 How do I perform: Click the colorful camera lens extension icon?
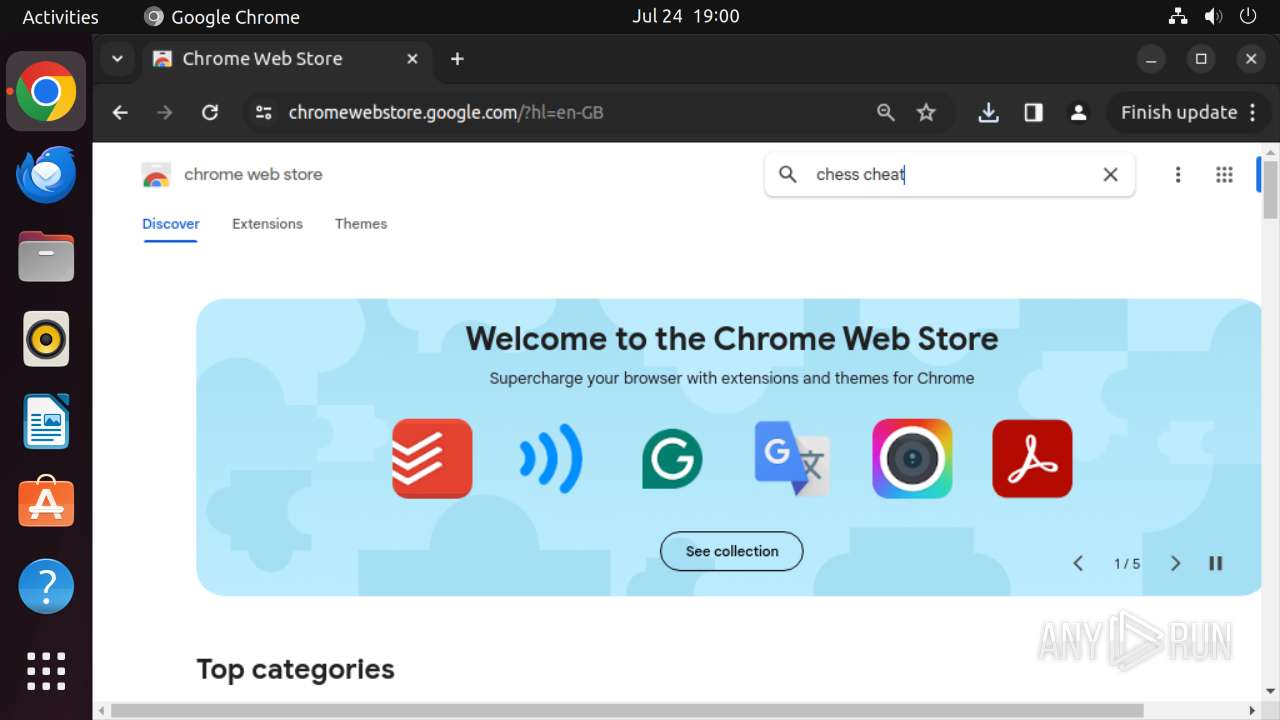[912, 458]
